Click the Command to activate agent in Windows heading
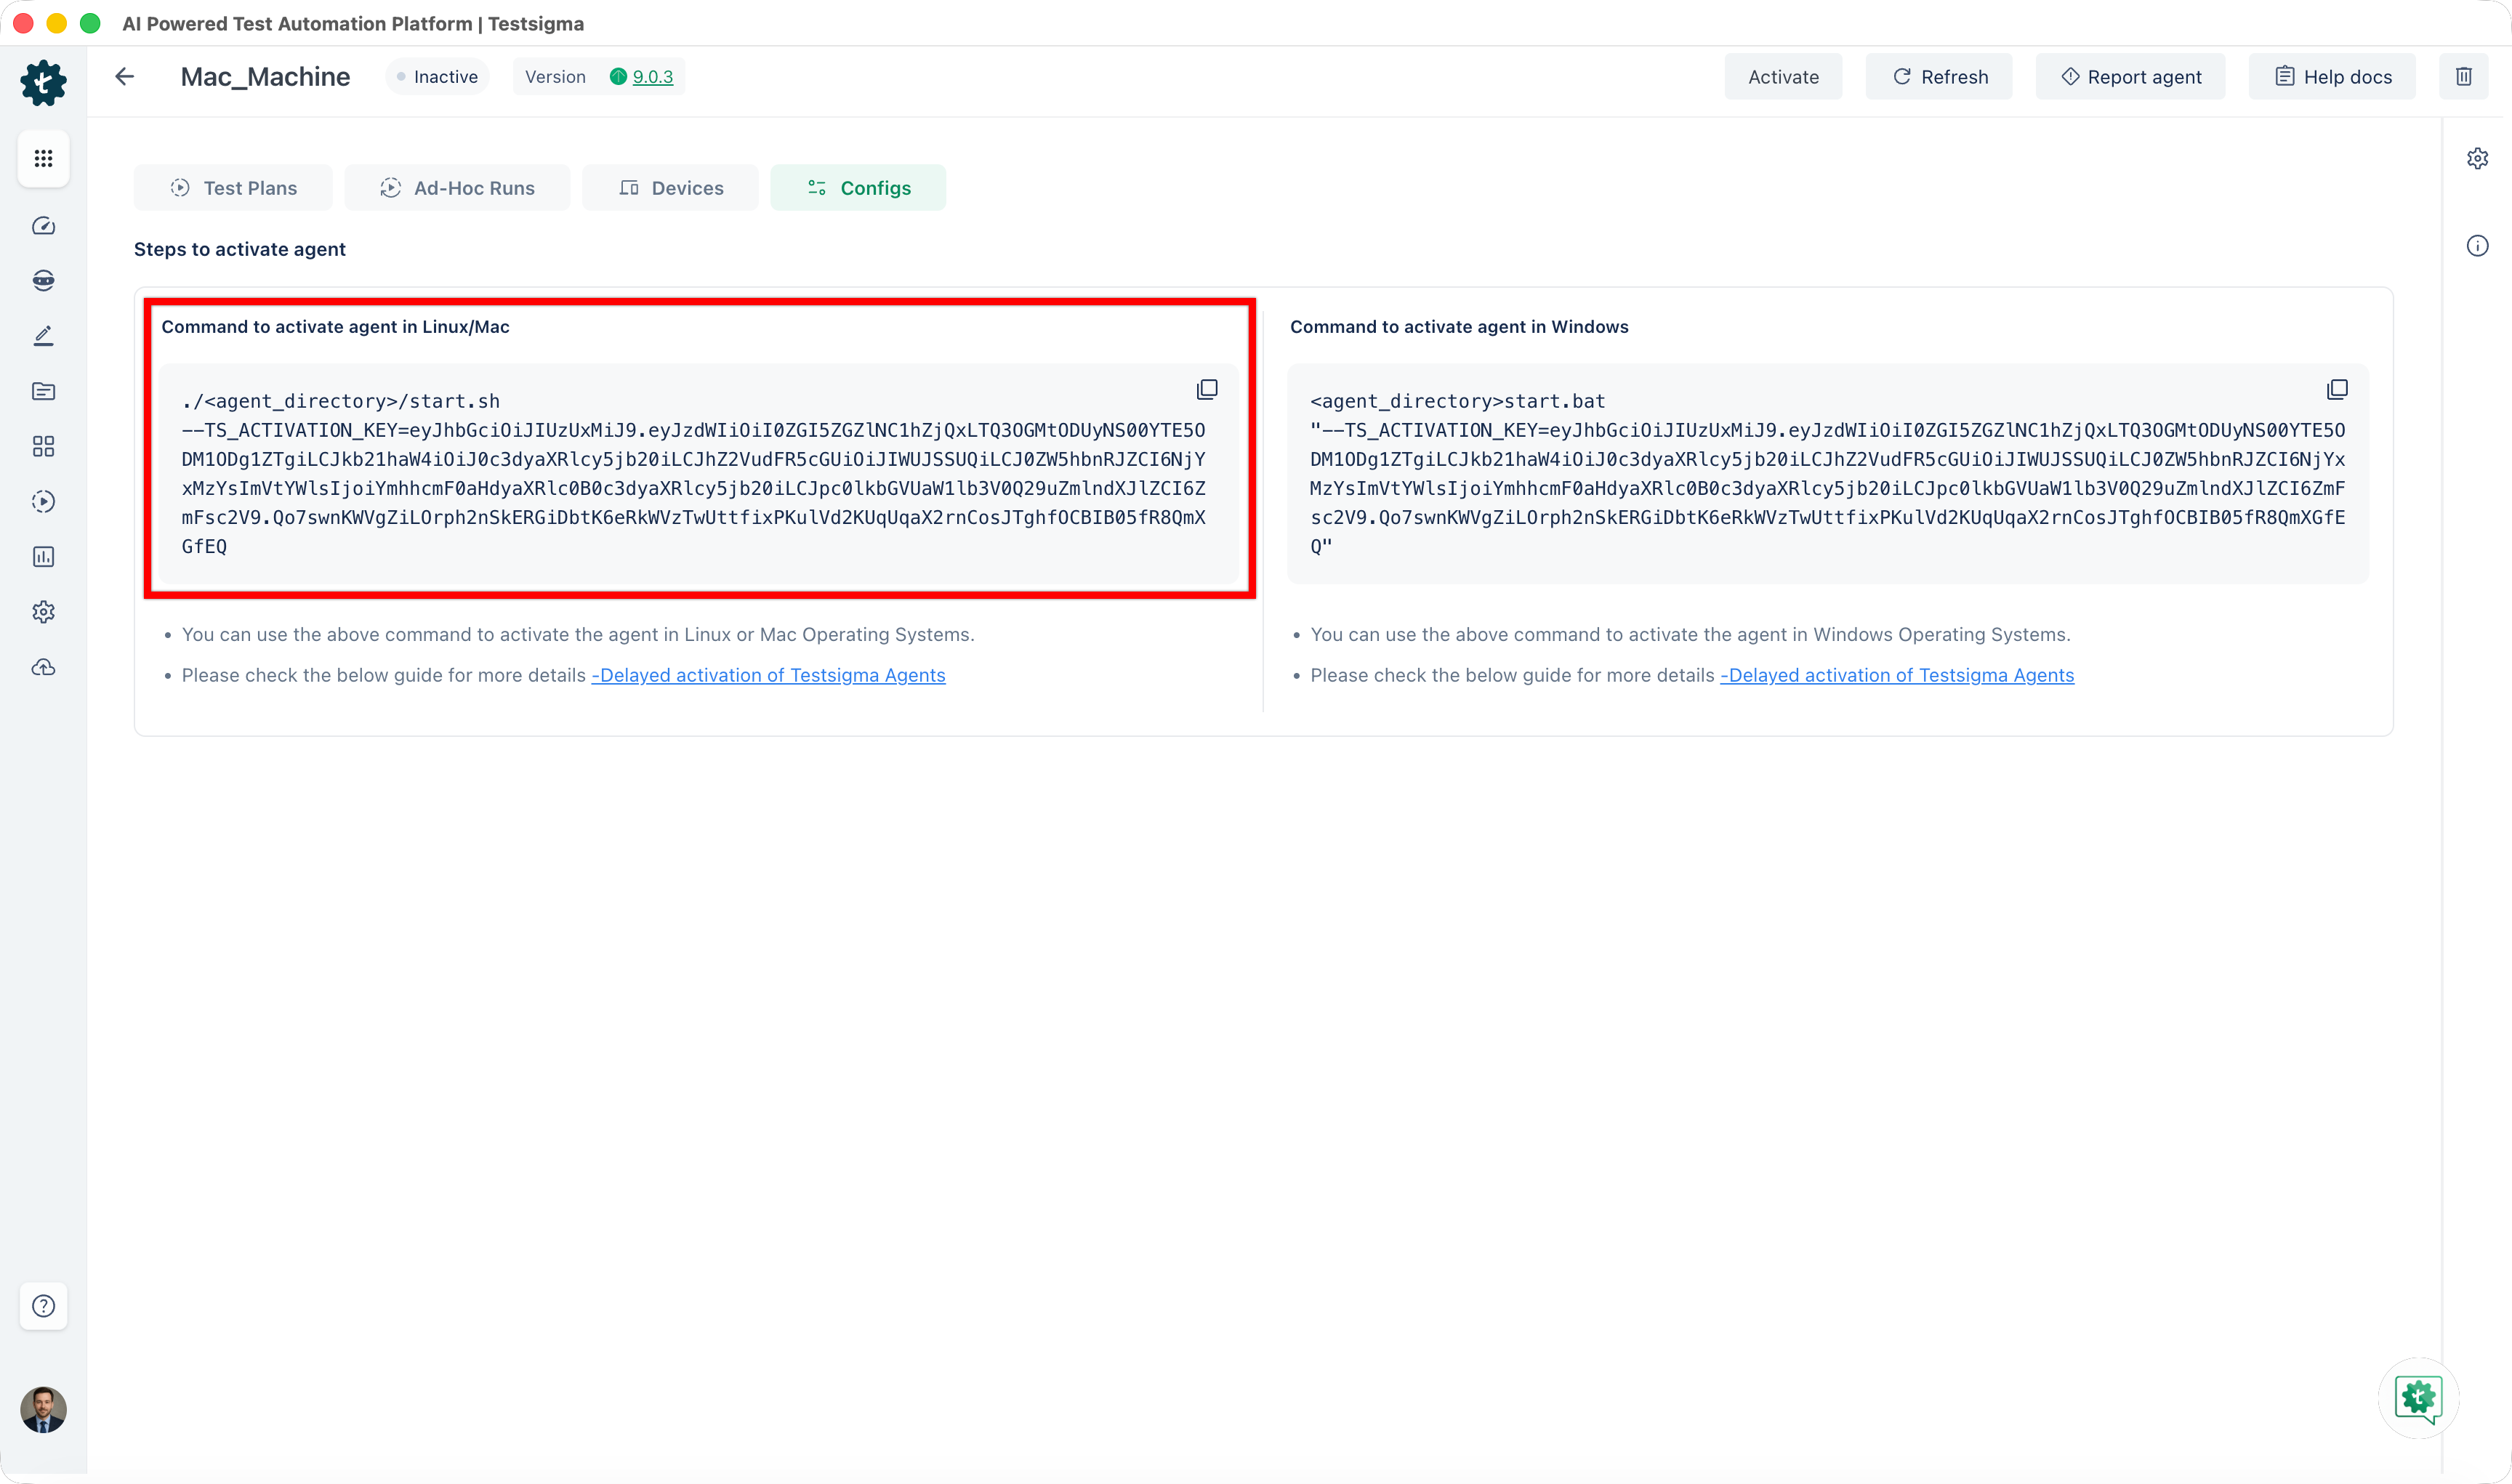The image size is (2512, 1484). [x=1459, y=327]
